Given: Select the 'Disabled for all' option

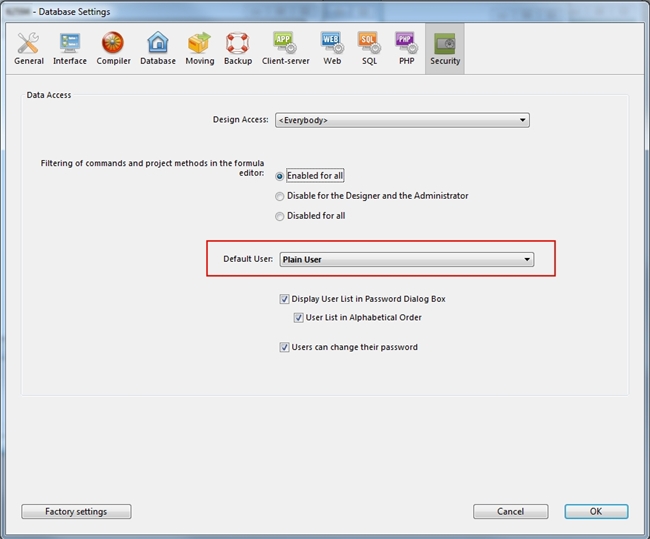Looking at the screenshot, I should 280,216.
